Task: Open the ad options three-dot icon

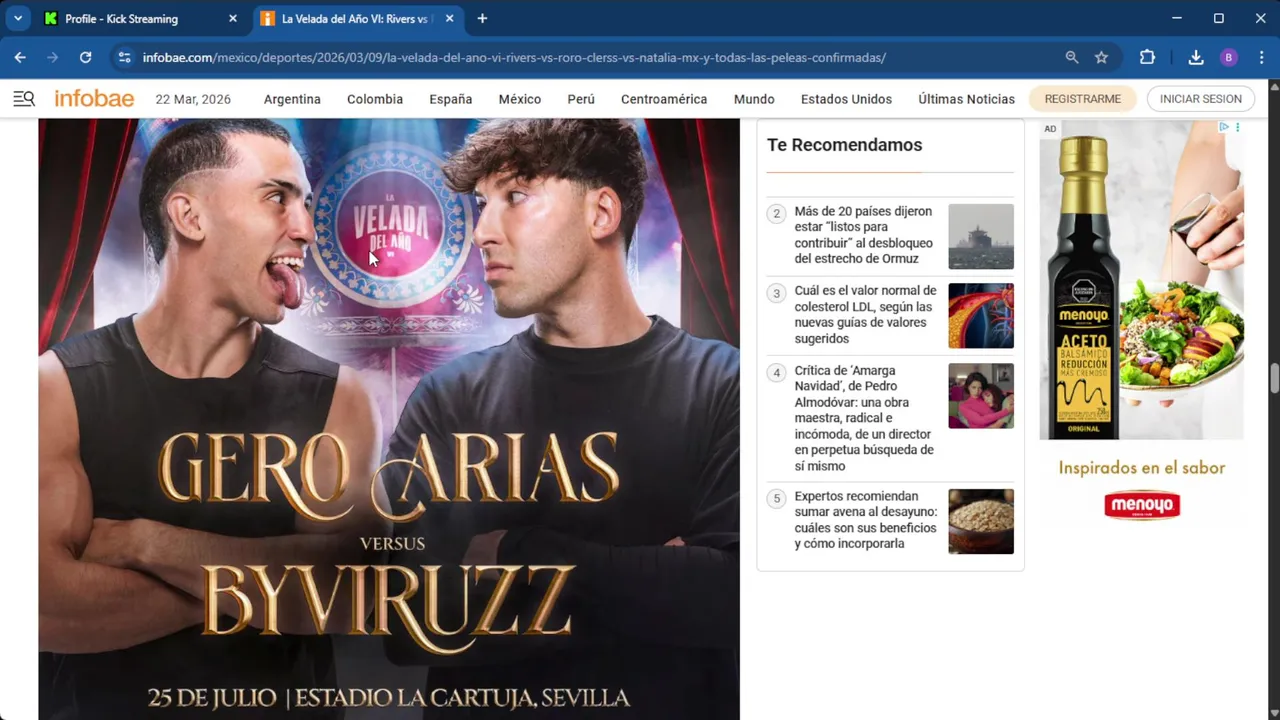Action: (1238, 128)
